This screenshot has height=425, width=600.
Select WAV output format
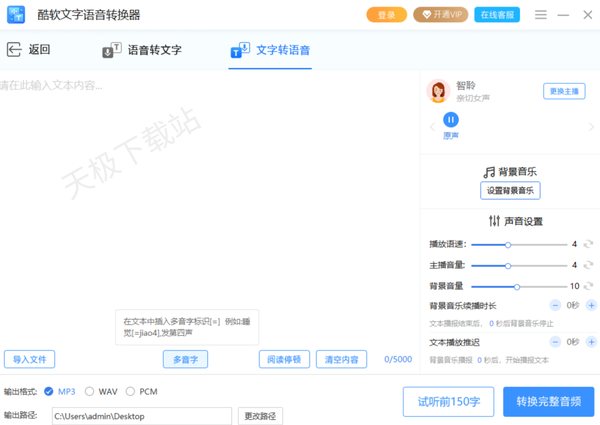pos(90,391)
